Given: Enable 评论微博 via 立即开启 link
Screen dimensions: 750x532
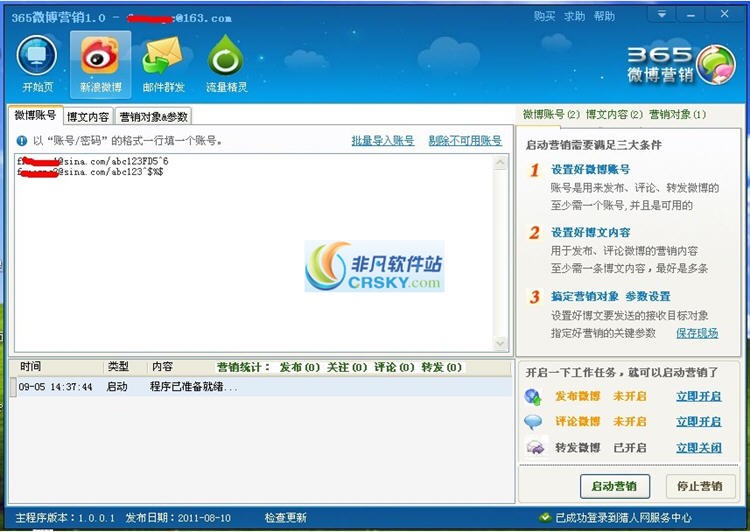Looking at the screenshot, I should [699, 422].
